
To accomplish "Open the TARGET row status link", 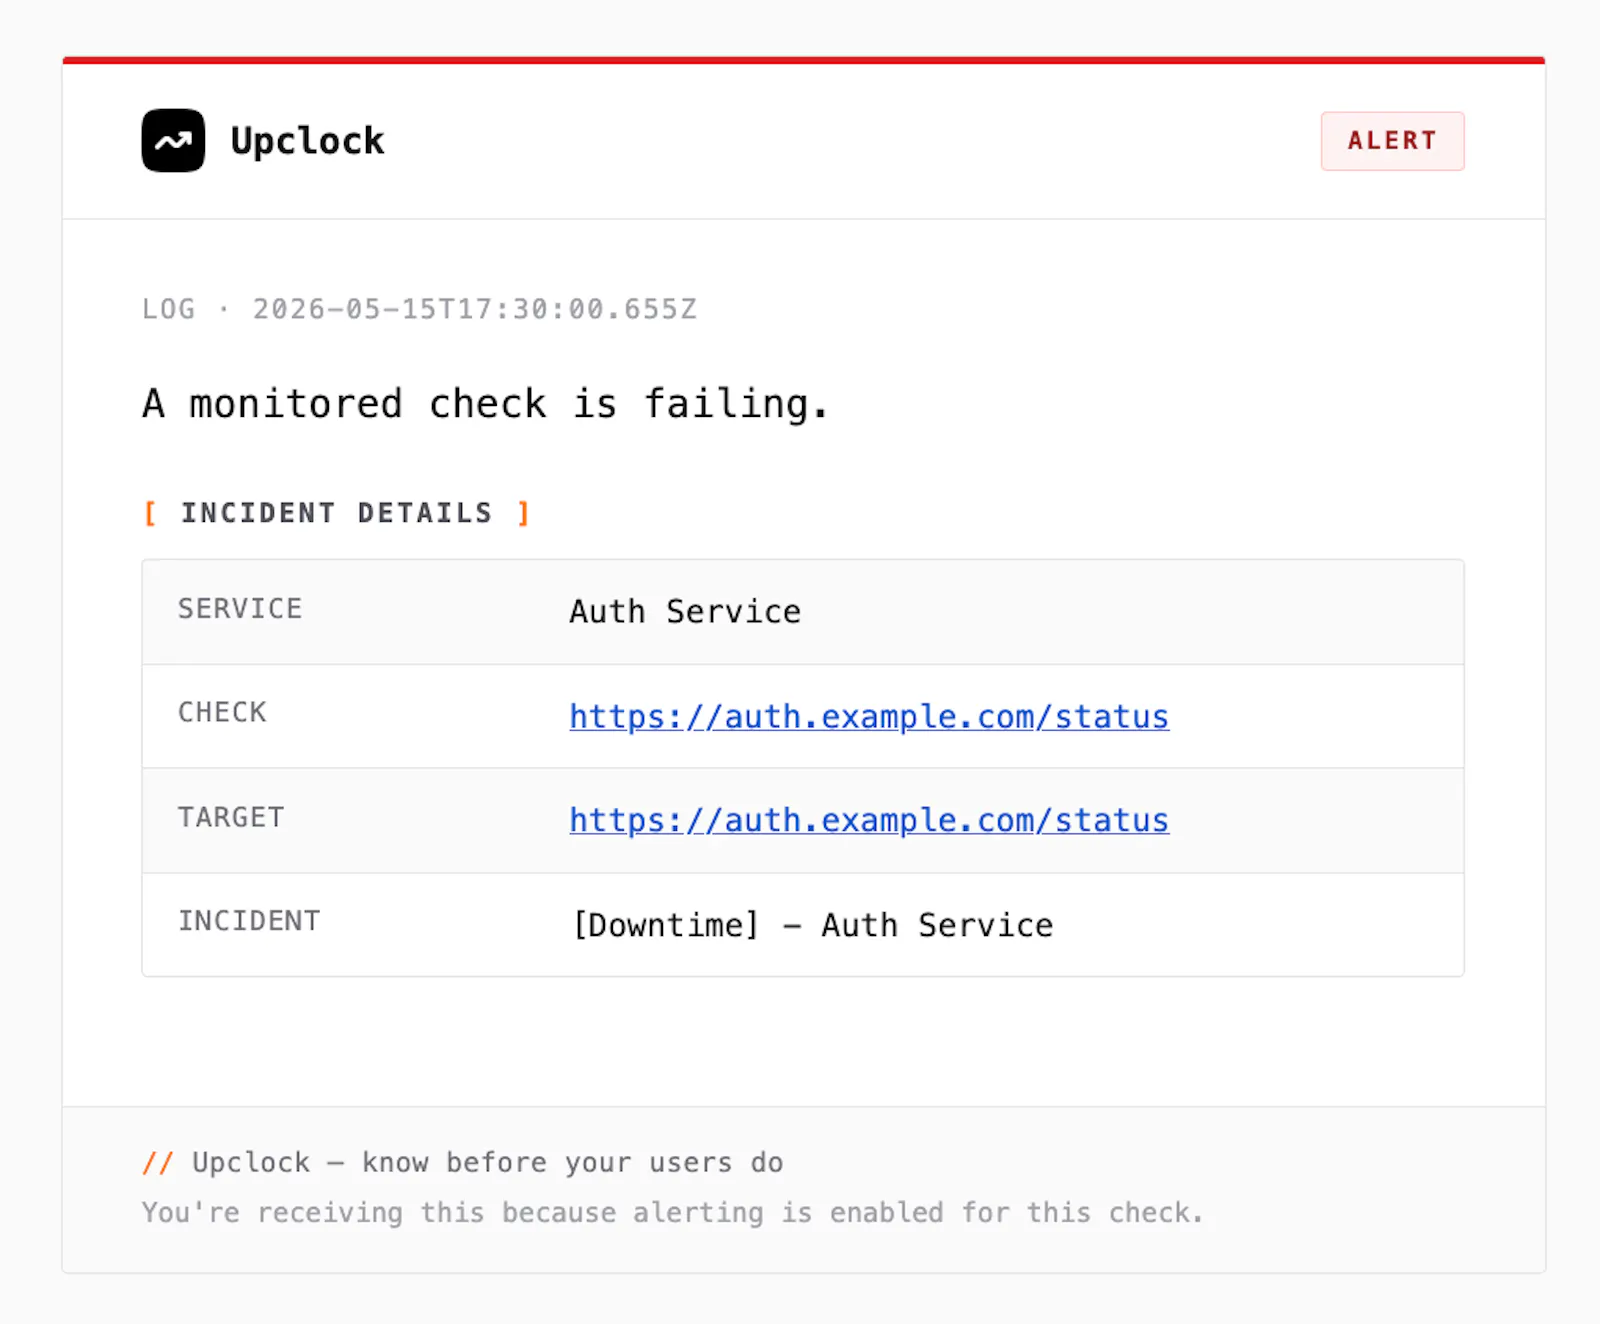I will click(x=869, y=820).
